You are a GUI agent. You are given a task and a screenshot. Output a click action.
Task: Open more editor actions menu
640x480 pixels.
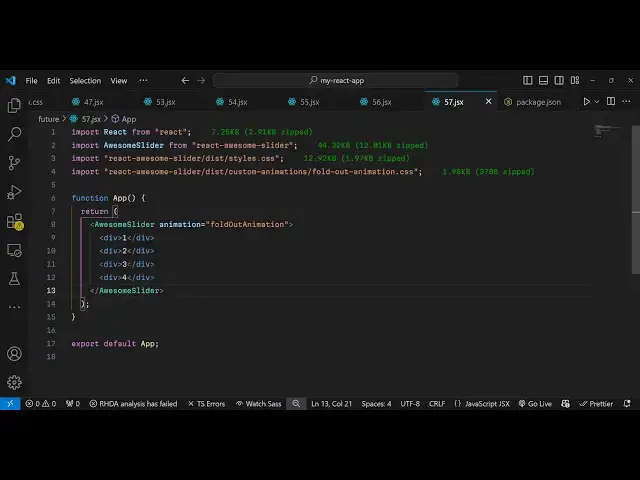(x=626, y=101)
